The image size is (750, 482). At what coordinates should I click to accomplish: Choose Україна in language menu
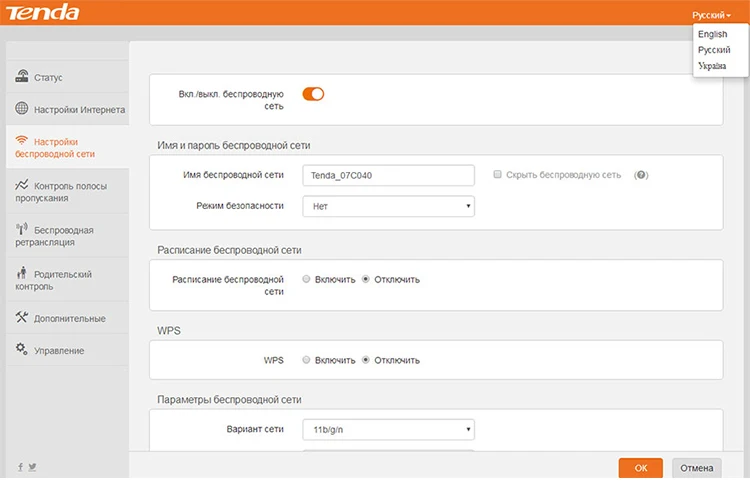coord(712,66)
